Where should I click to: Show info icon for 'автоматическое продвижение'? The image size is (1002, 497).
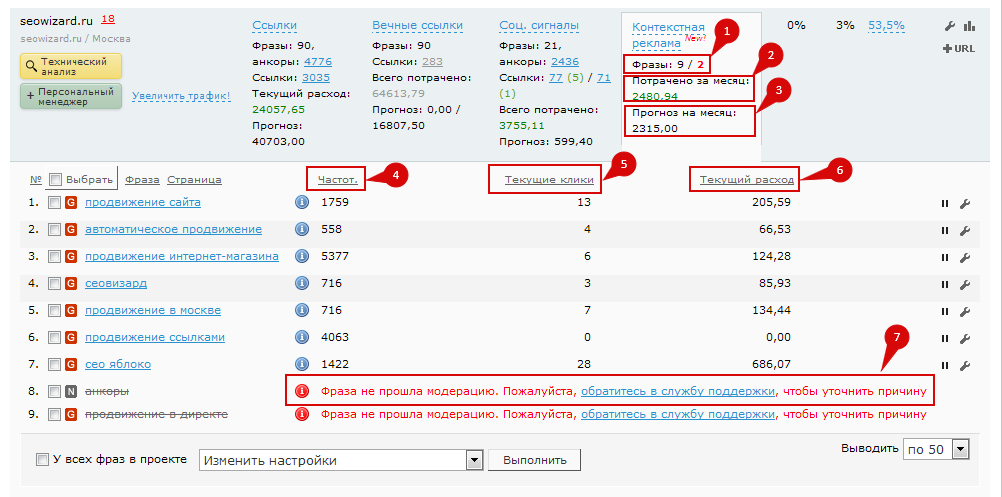coord(302,229)
